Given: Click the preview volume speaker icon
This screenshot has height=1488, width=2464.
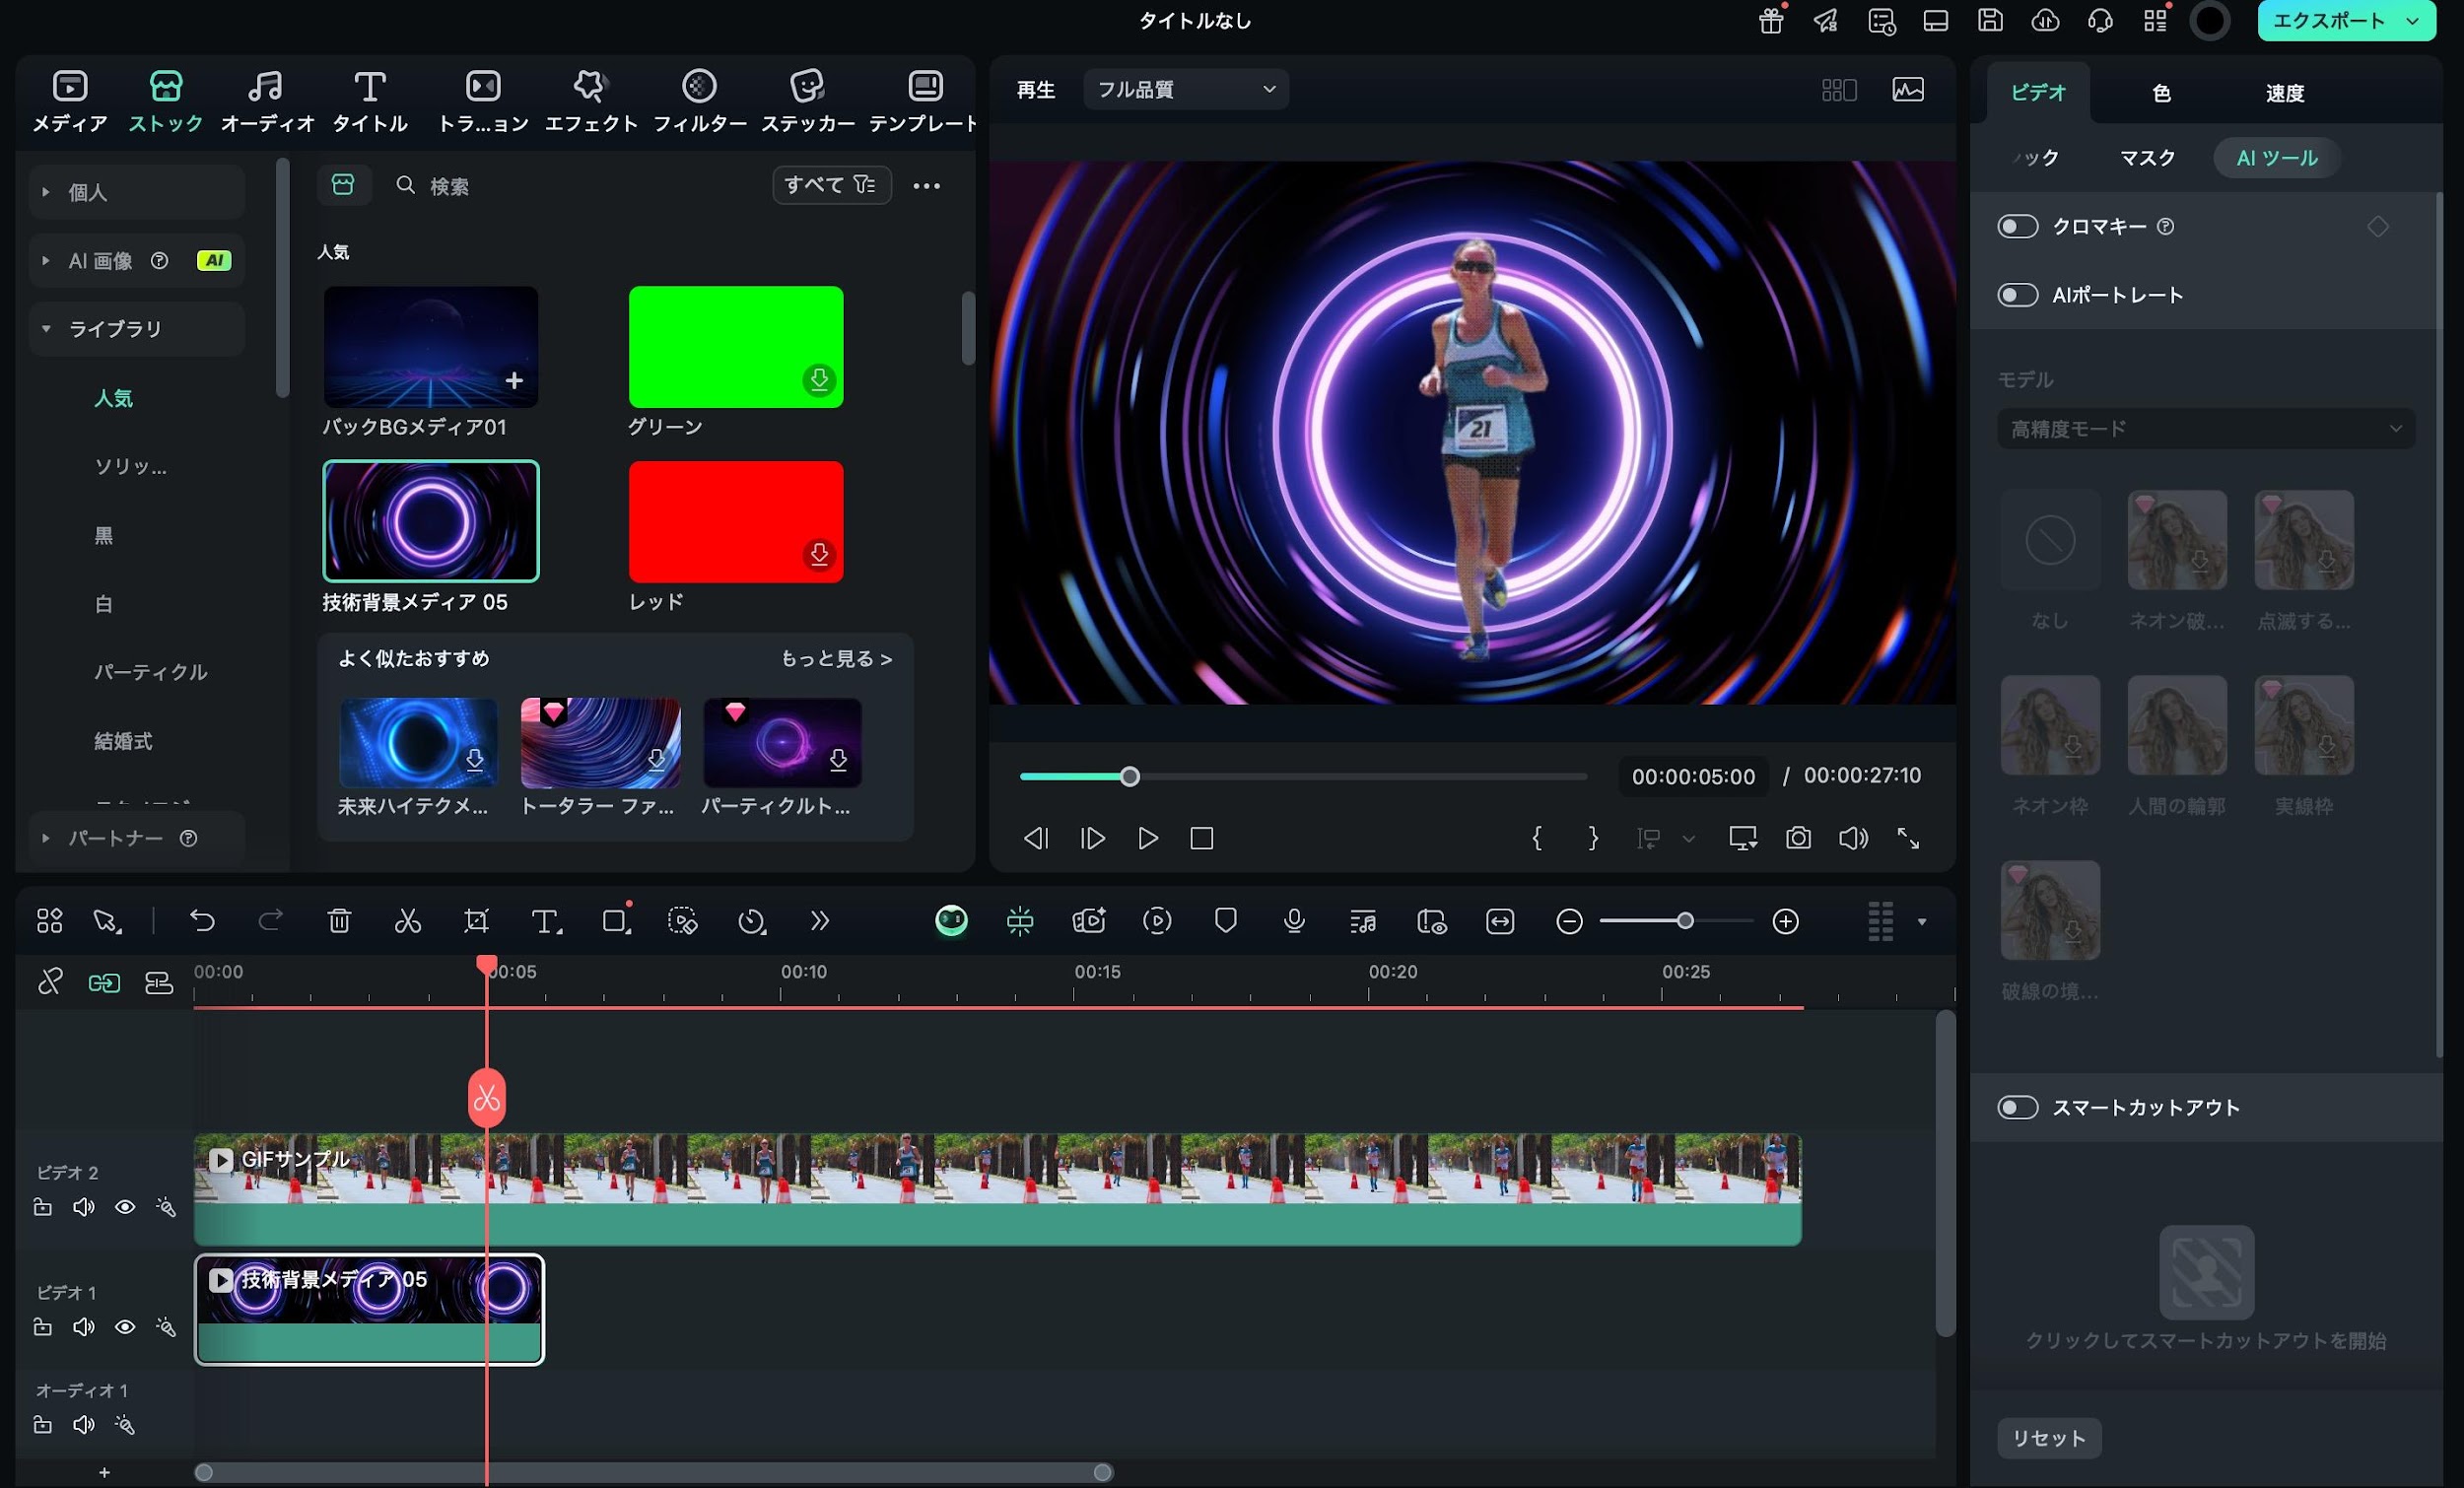Looking at the screenshot, I should (1853, 838).
